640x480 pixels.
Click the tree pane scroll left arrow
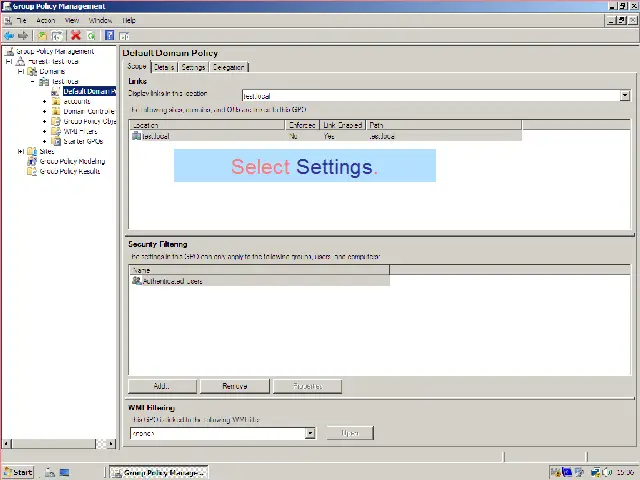[6, 443]
